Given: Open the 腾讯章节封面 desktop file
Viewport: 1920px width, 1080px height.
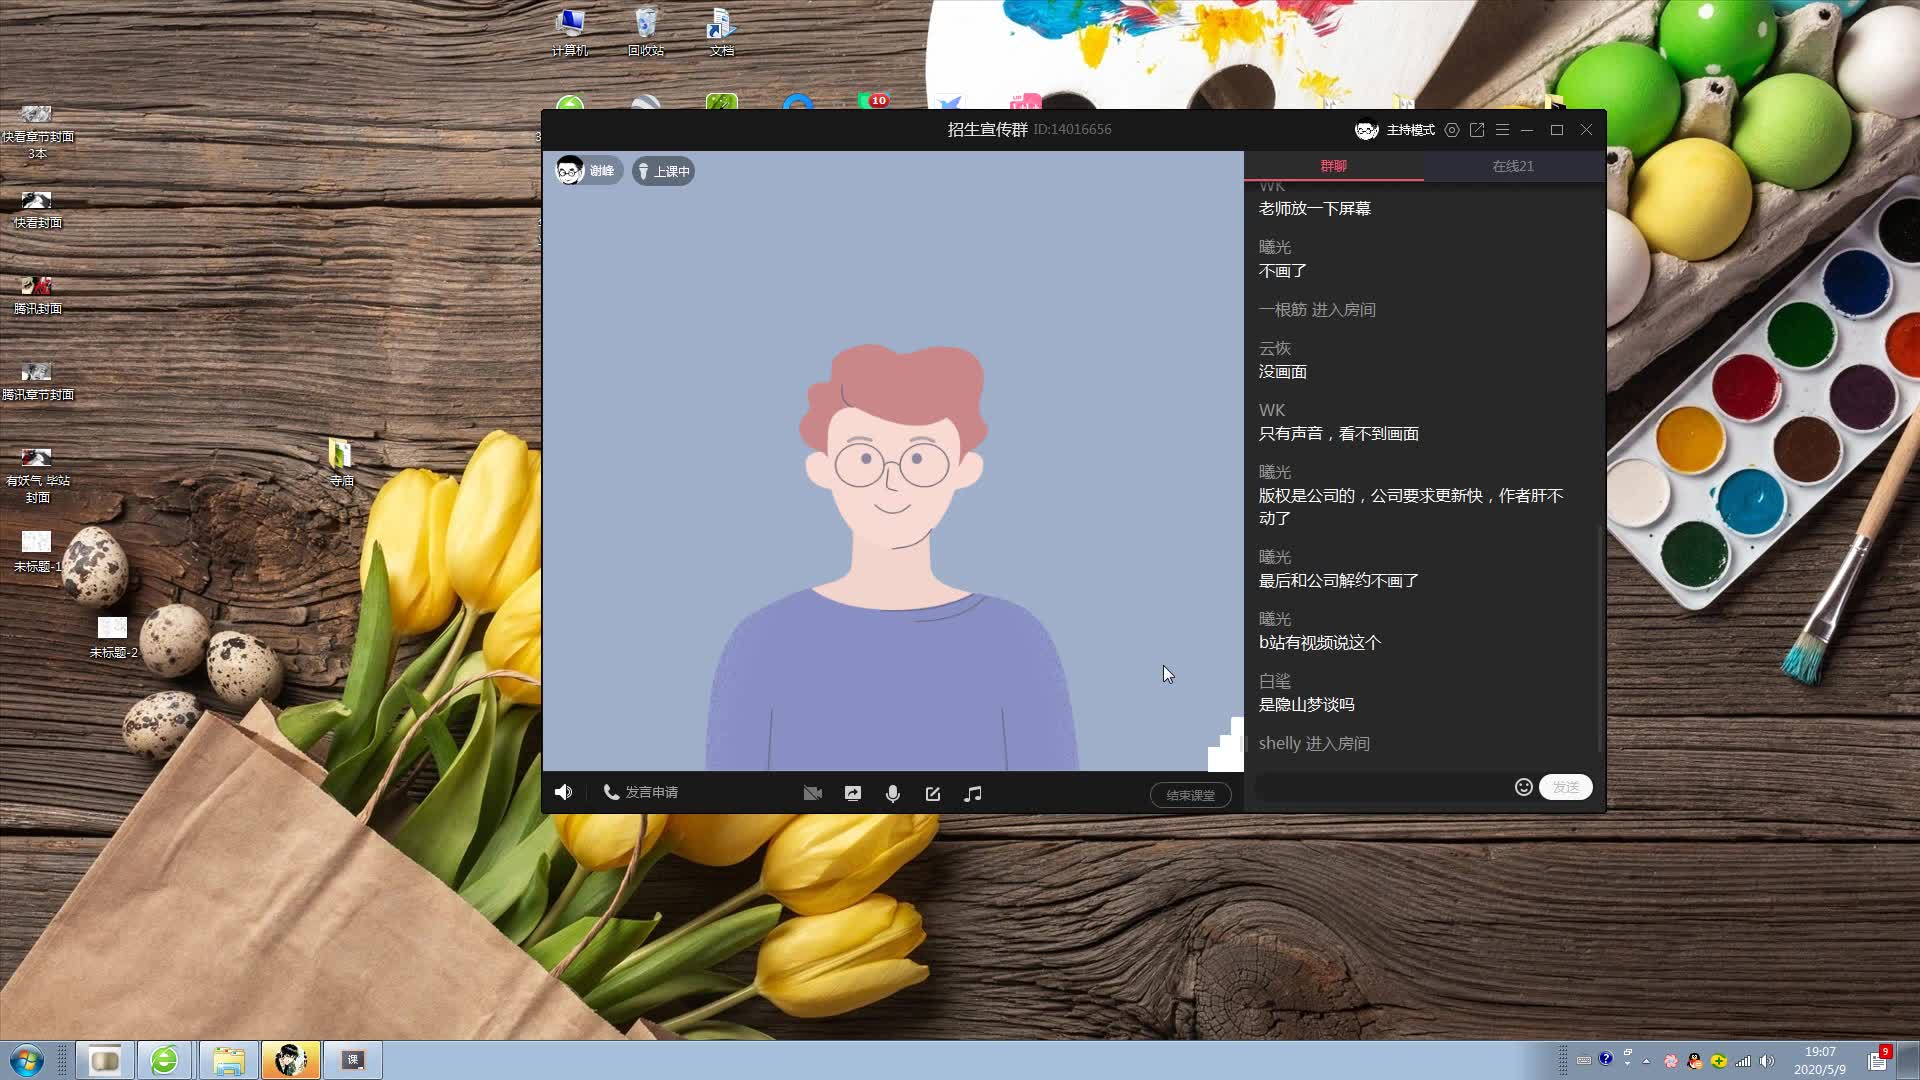Looking at the screenshot, I should click(37, 382).
